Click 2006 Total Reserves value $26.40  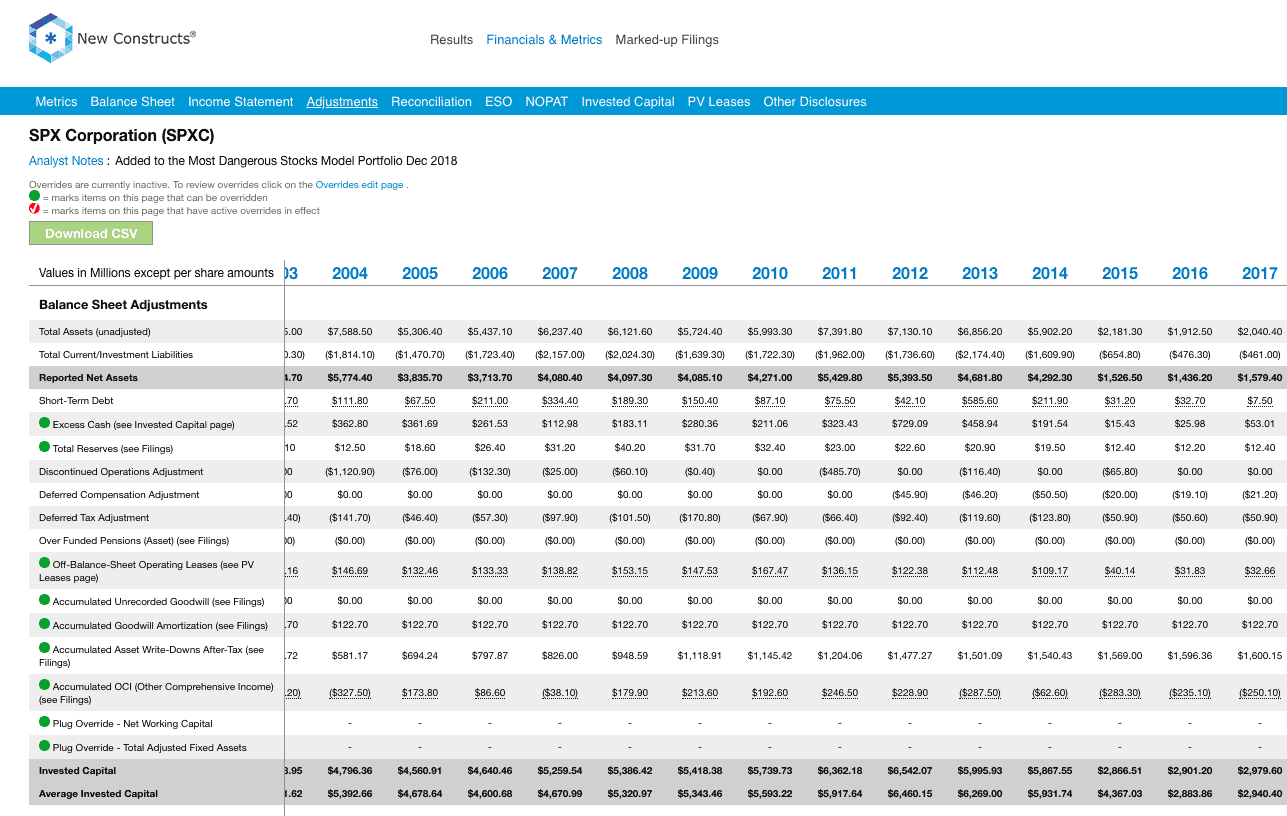point(490,447)
